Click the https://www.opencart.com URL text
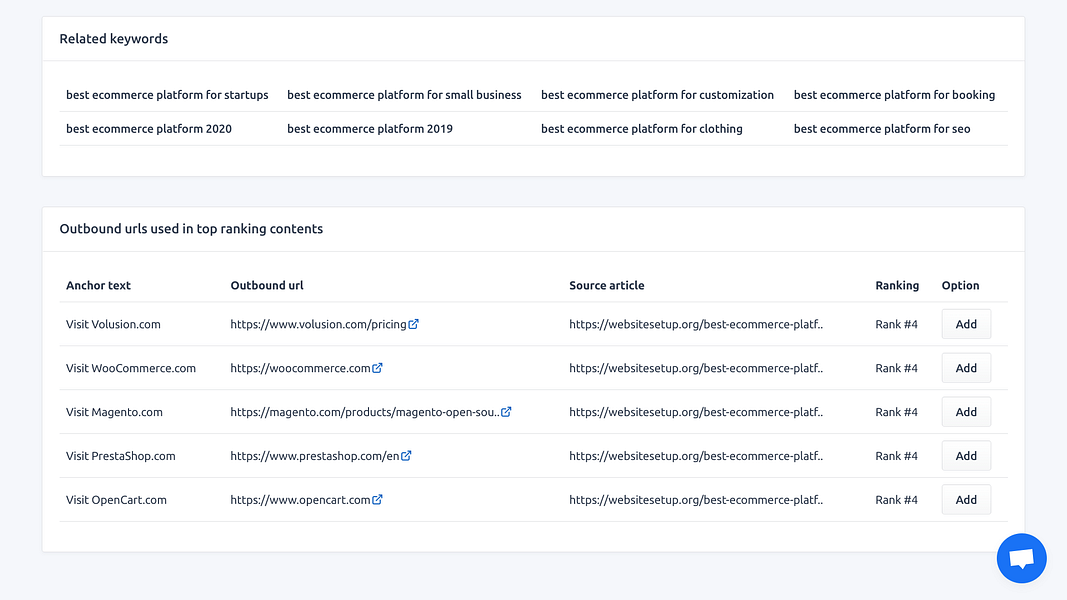 300,499
